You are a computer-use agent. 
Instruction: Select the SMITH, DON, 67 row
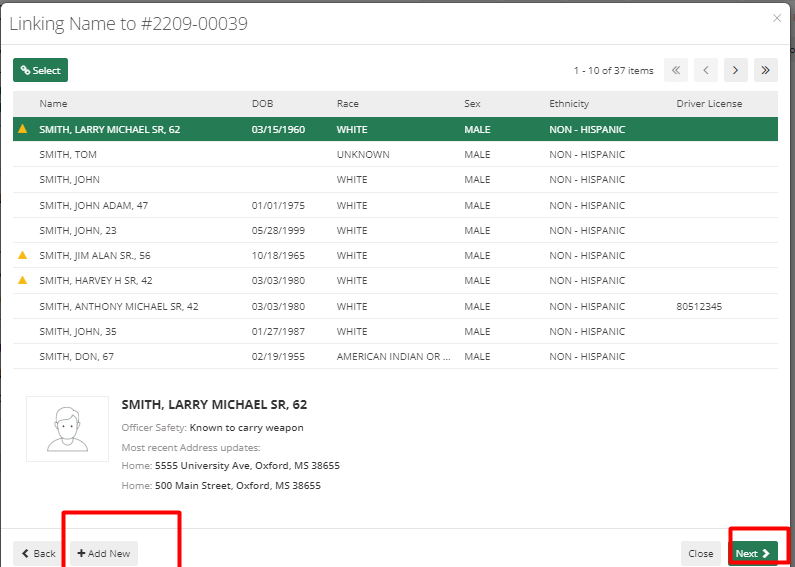(x=395, y=357)
